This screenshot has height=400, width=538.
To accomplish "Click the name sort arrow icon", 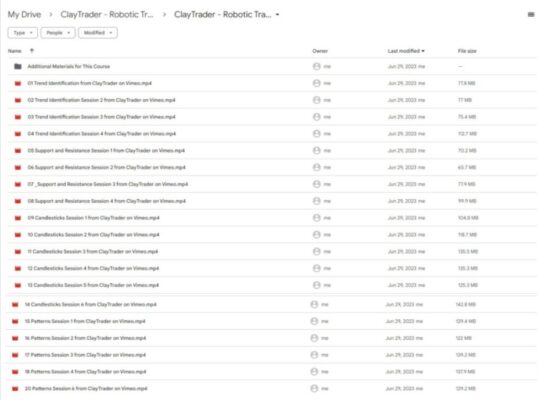I will 32,51.
